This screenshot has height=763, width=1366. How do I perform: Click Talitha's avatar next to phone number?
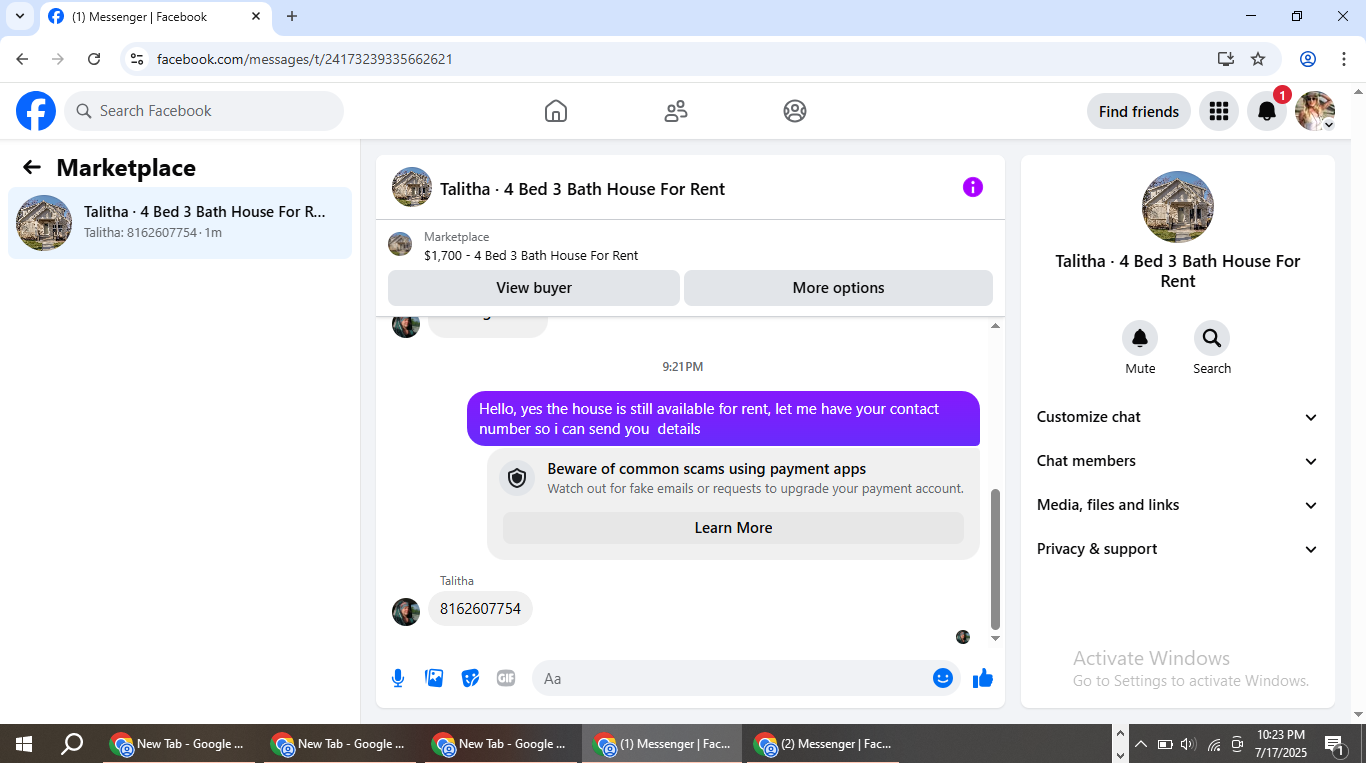(406, 611)
